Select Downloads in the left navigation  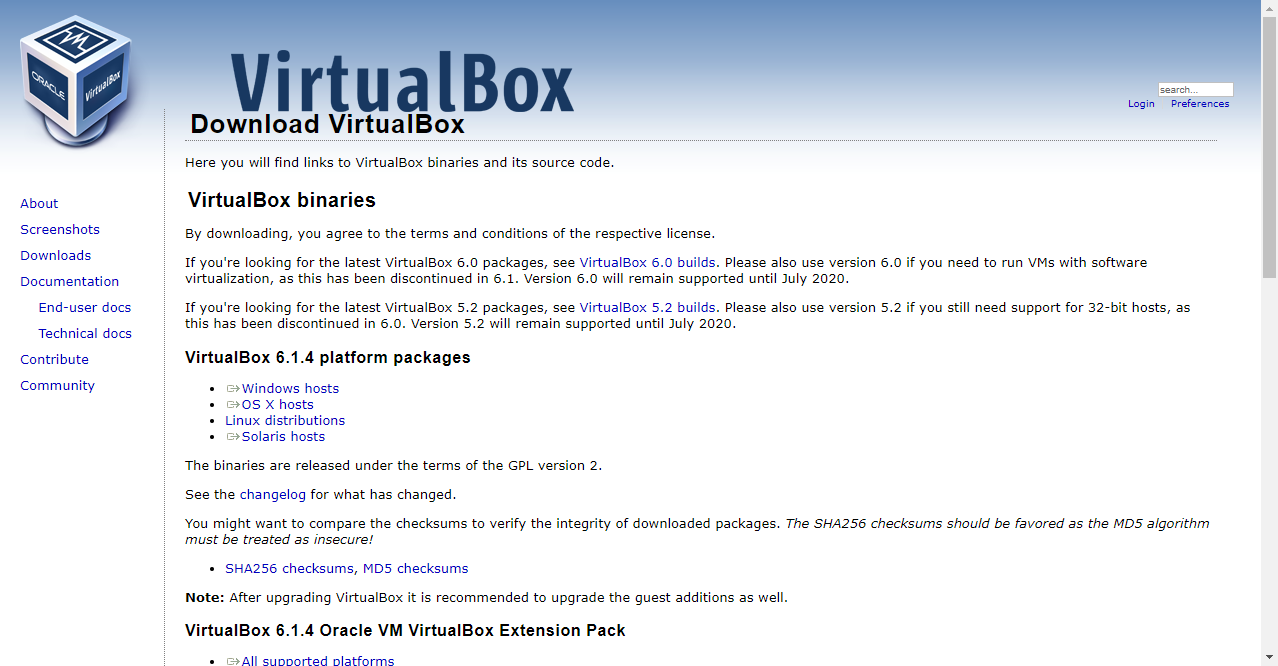(56, 255)
